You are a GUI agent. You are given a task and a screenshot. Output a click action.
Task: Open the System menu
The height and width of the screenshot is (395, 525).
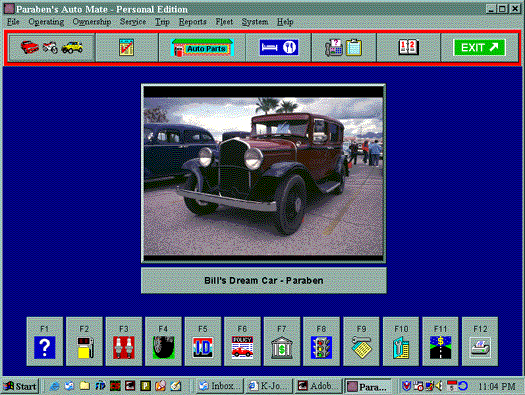[x=255, y=22]
